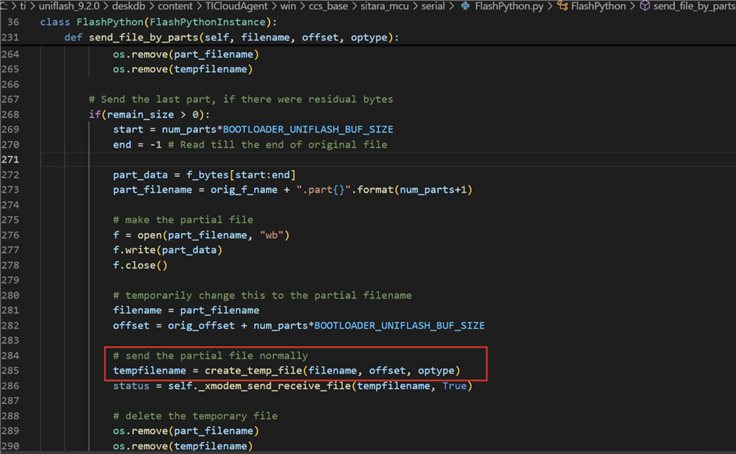The width and height of the screenshot is (736, 454).
Task: Click the 'start = num_parts*BOOTLOADER_UNIFLASH_BUF_SIZE' line
Action: (253, 130)
